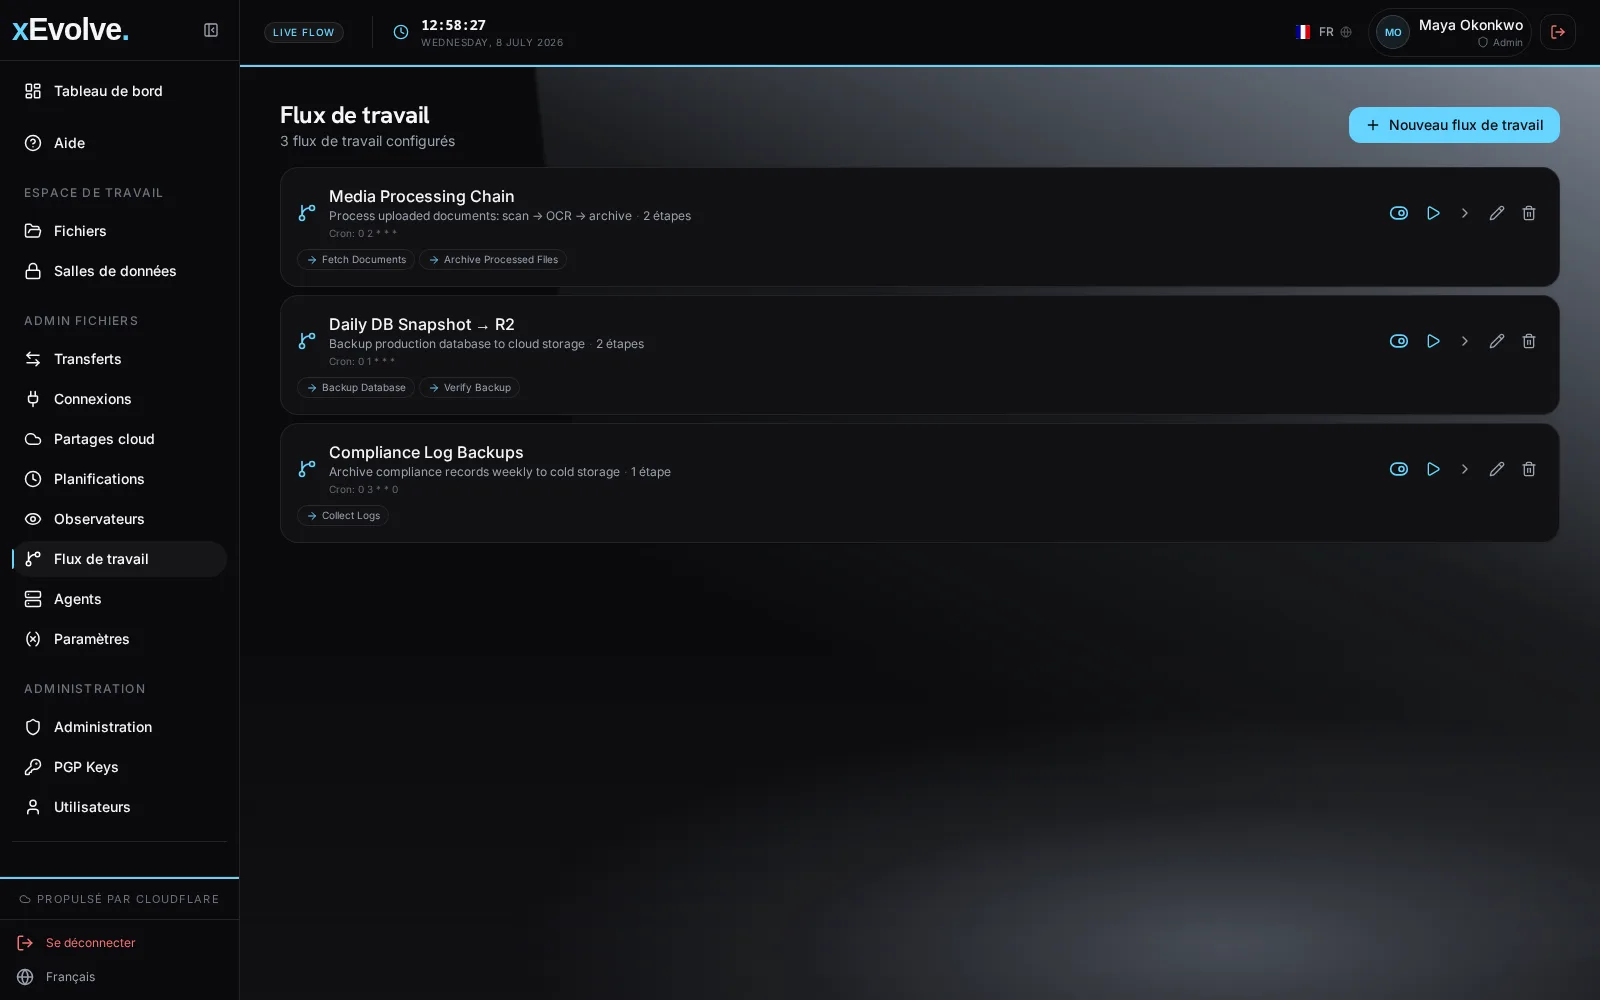Delete the Compliance Log Backups workflow
Viewport: 1600px width, 1000px height.
(x=1529, y=469)
